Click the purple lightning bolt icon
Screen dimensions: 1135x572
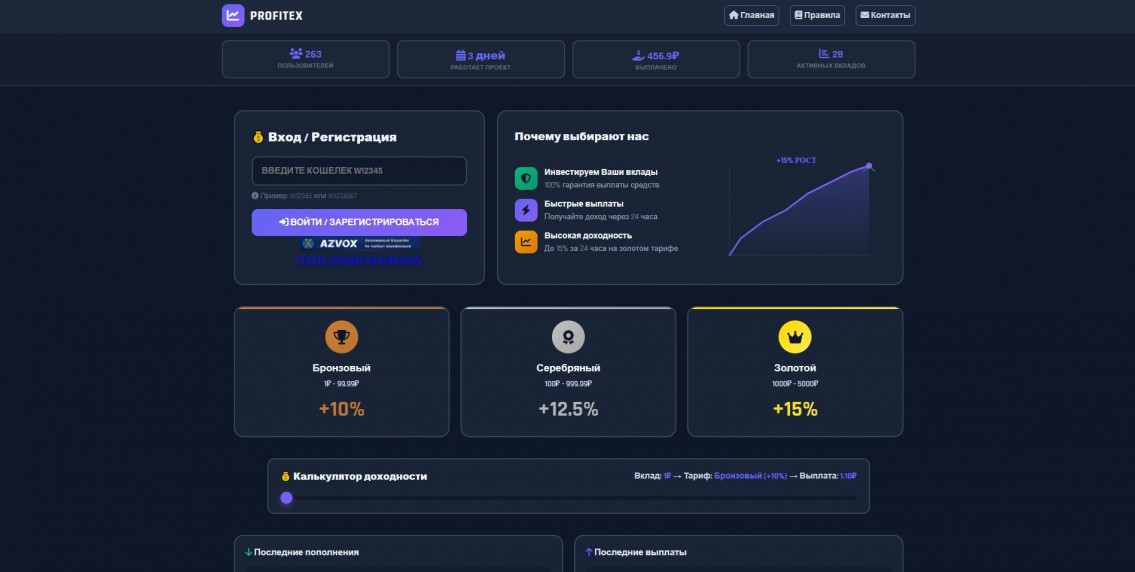pos(526,210)
